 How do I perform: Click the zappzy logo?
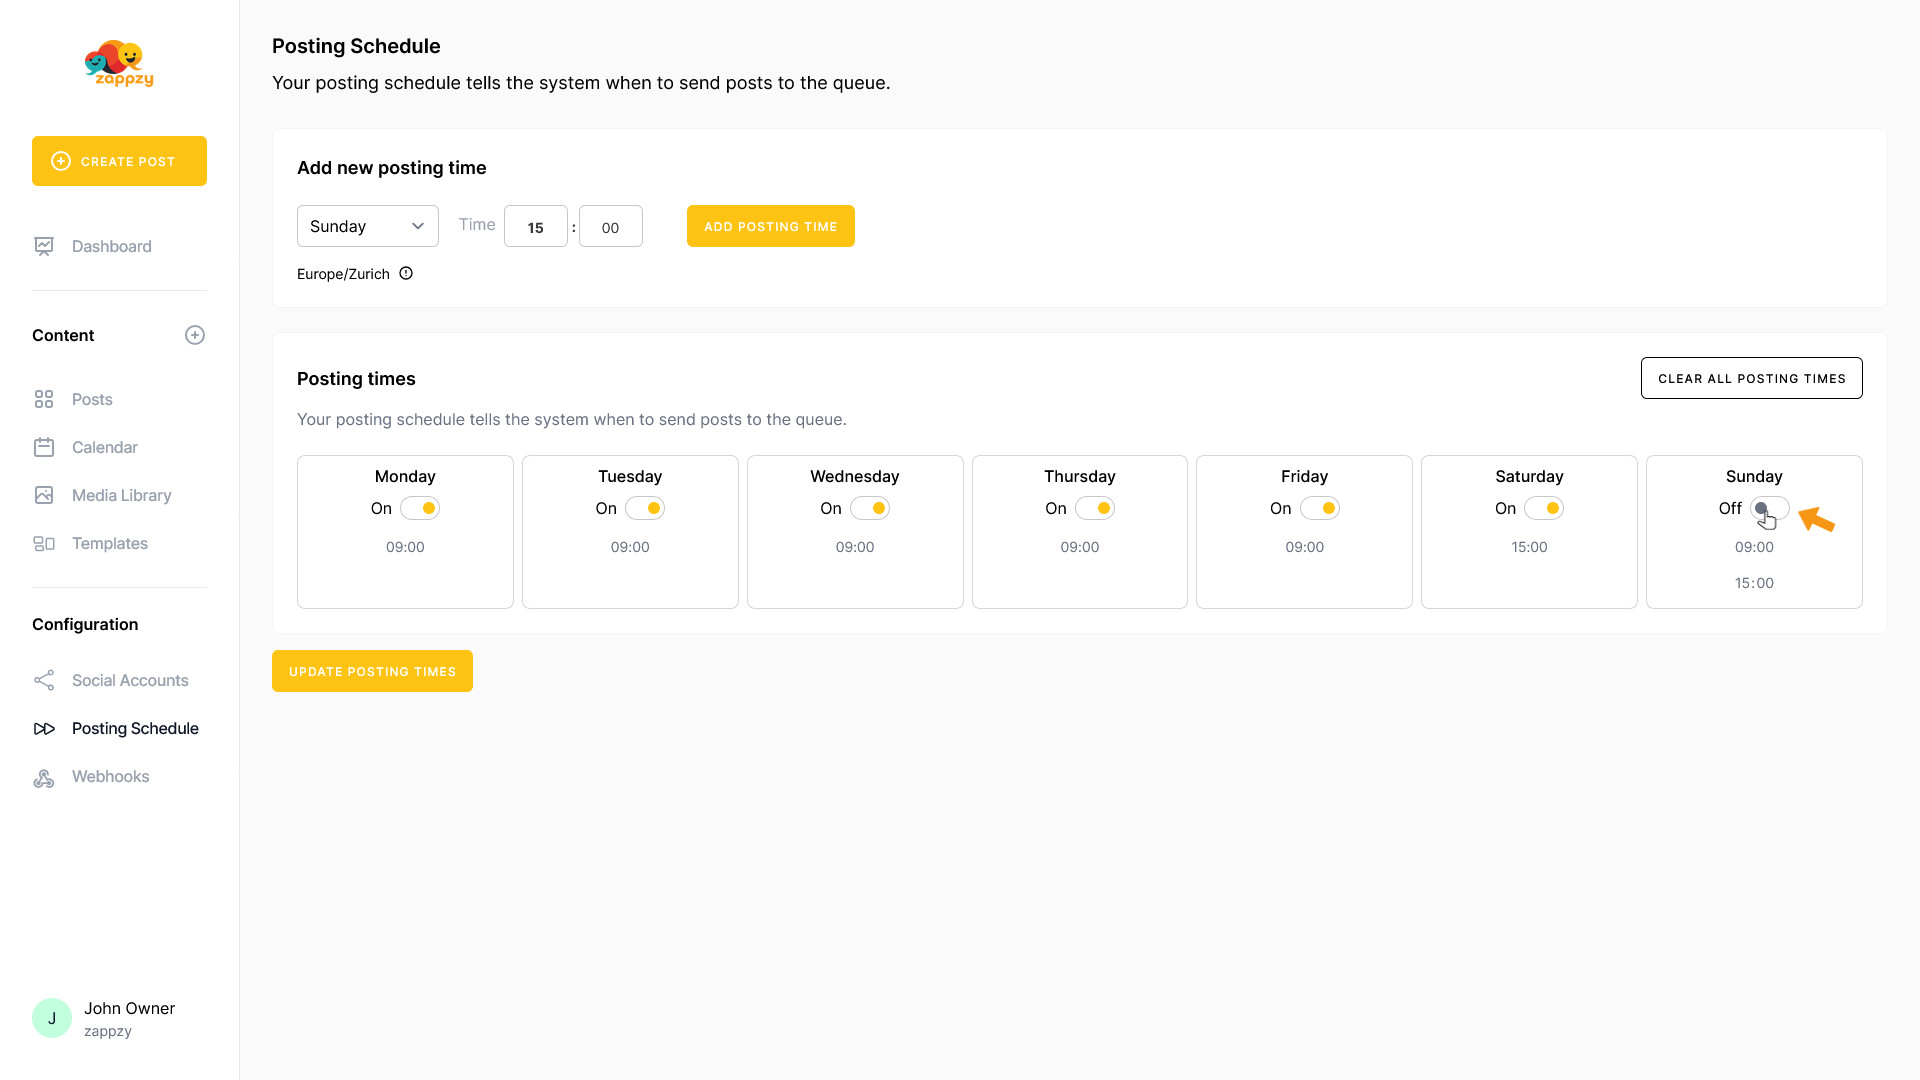pyautogui.click(x=119, y=64)
